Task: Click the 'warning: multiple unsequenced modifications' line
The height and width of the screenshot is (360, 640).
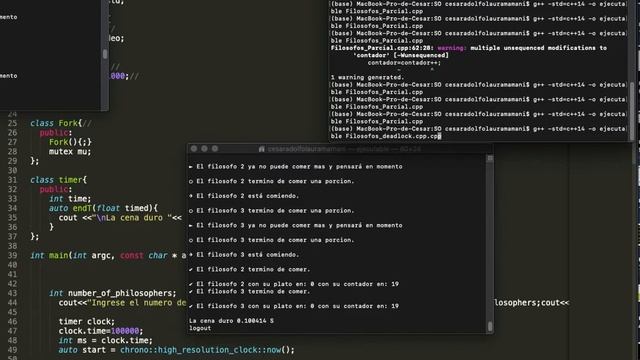Action: (469, 48)
